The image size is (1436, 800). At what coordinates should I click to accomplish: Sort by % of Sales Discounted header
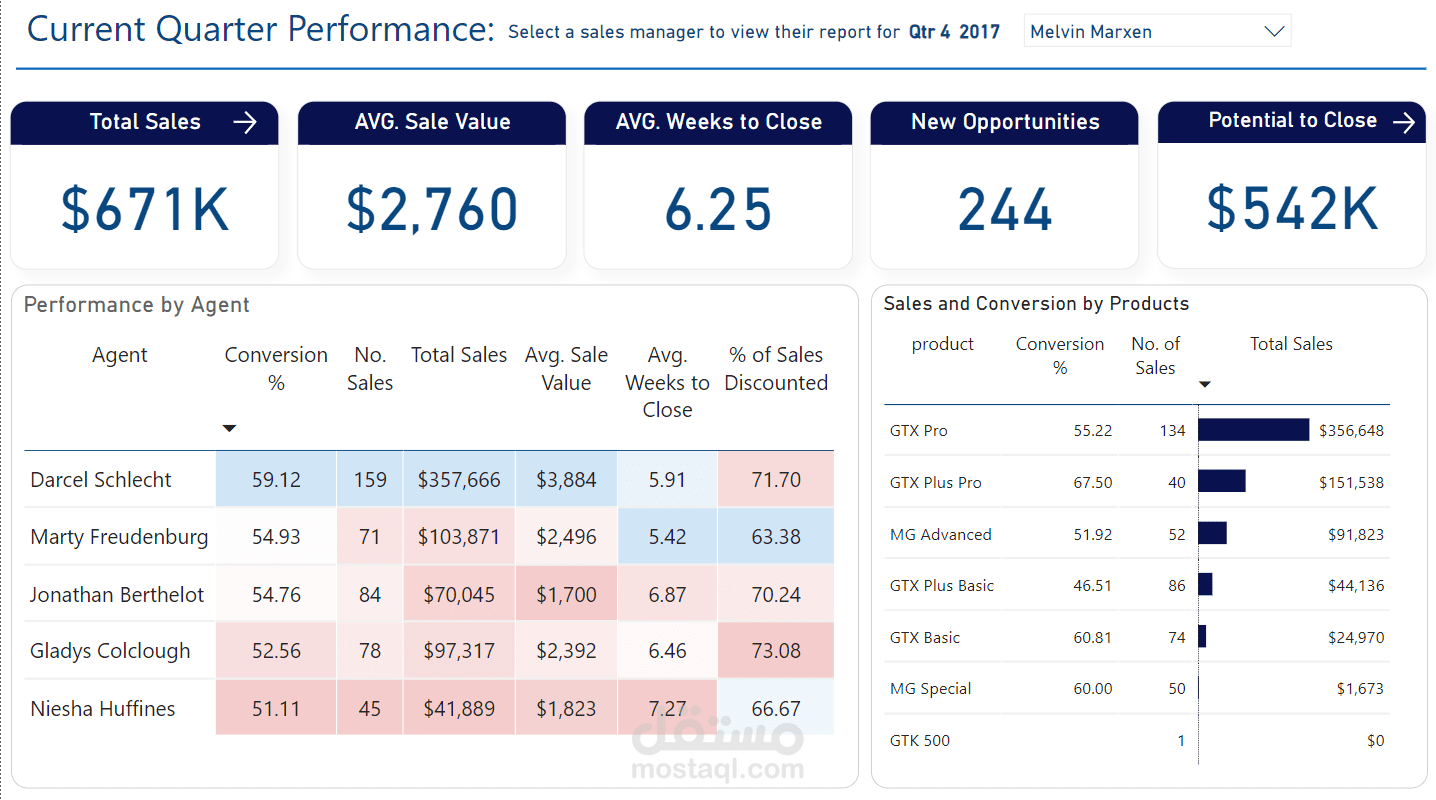point(776,369)
